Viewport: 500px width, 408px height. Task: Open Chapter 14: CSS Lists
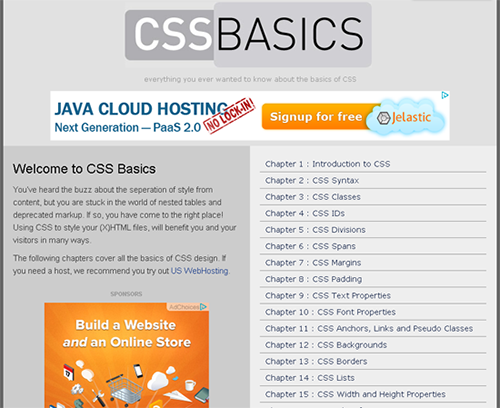pos(310,378)
